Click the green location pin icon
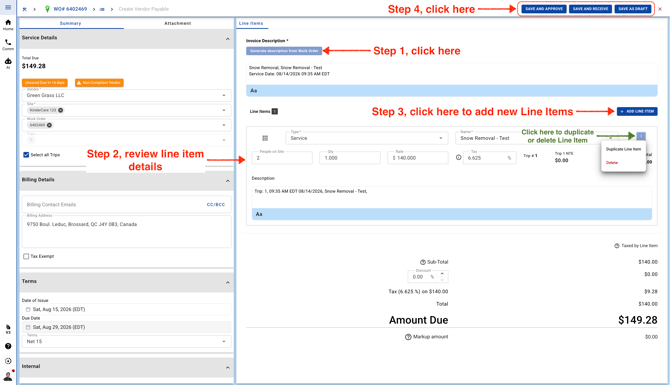Screen dimensions: 670x385 pos(47,9)
